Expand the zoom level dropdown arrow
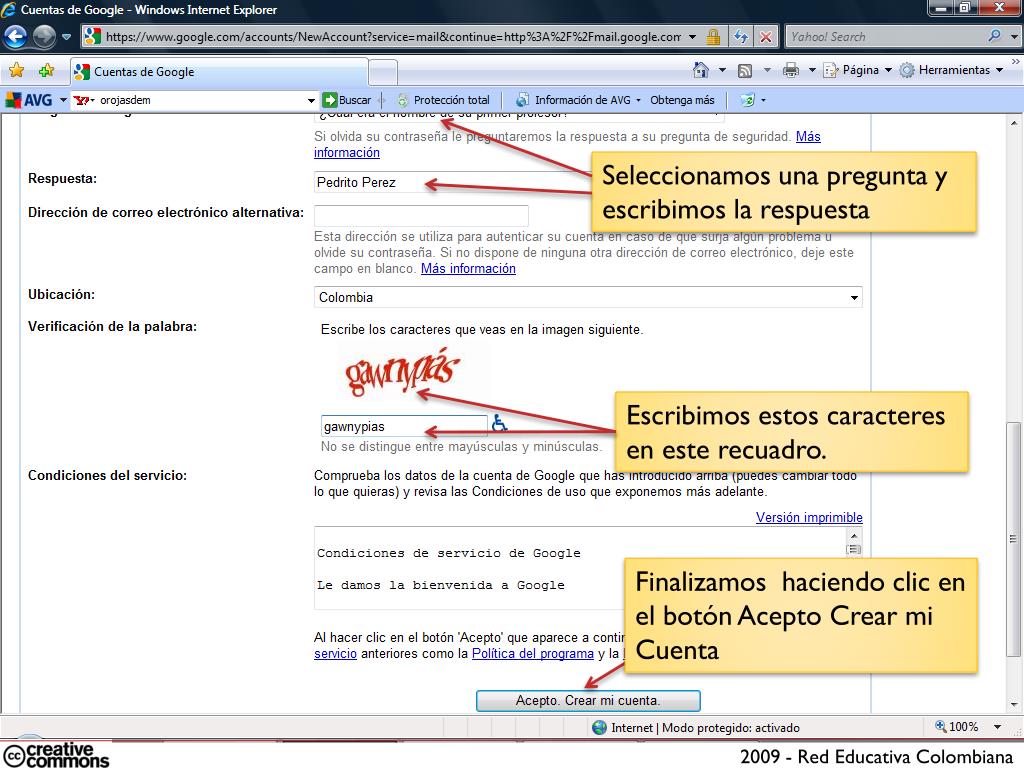Image resolution: width=1024 pixels, height=768 pixels. [997, 727]
